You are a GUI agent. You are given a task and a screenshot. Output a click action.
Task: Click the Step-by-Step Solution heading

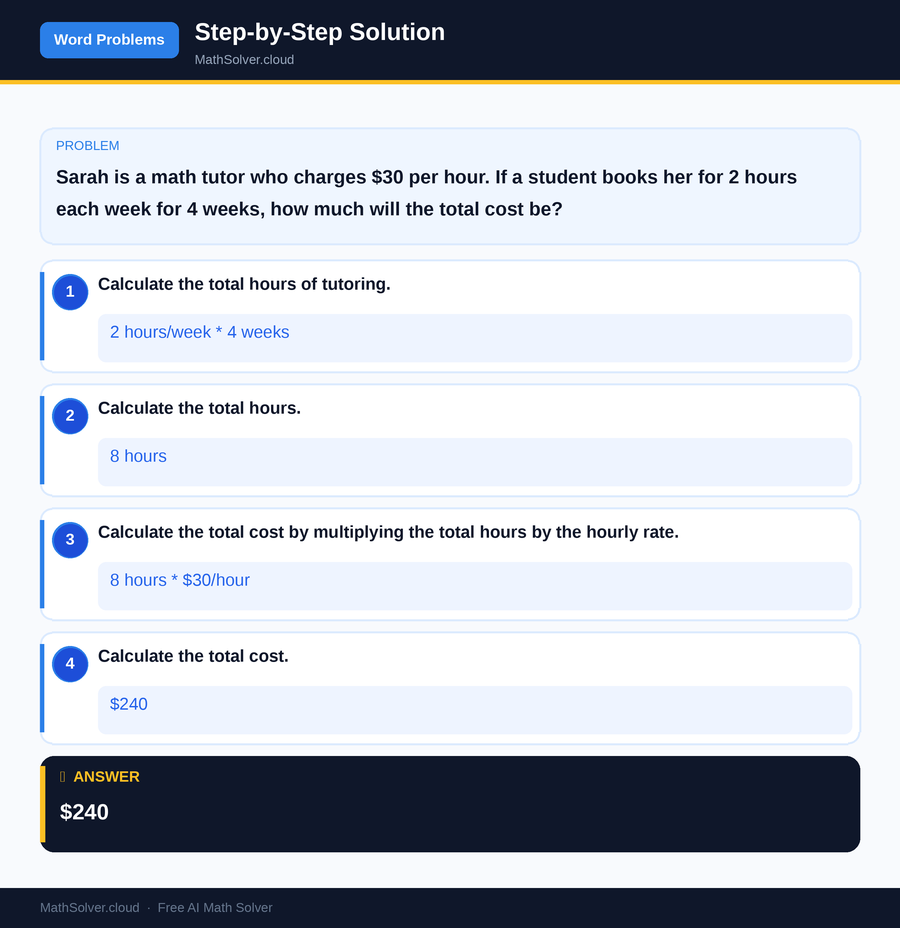pyautogui.click(x=319, y=32)
